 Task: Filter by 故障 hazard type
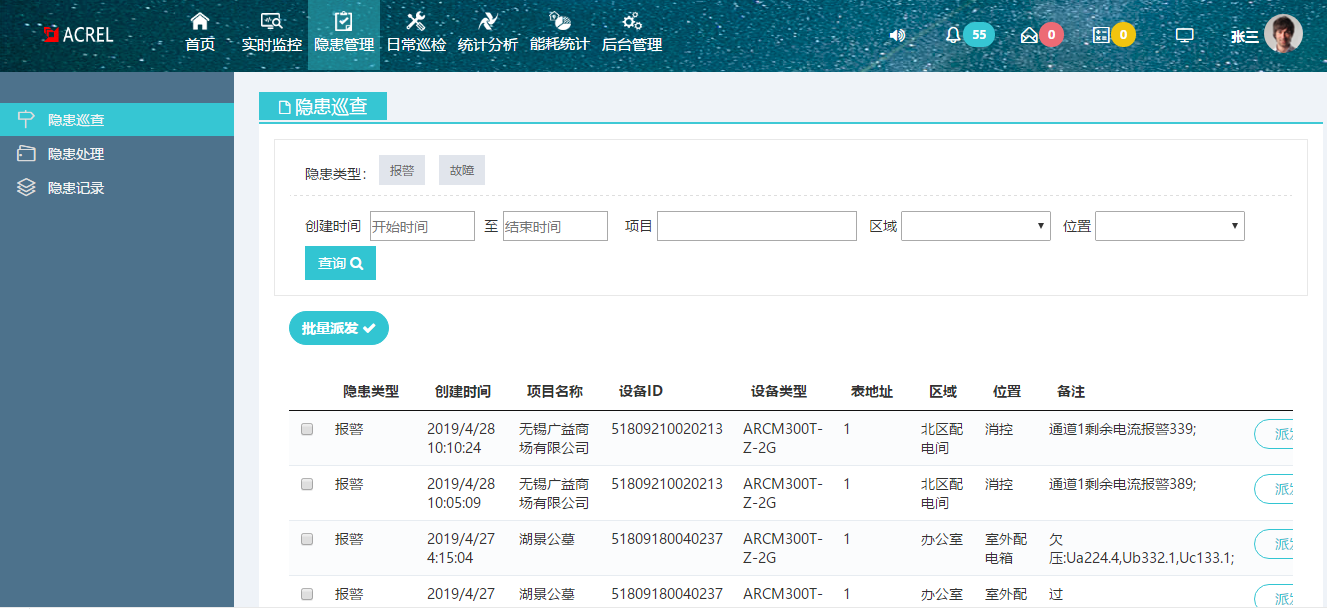[x=462, y=171]
